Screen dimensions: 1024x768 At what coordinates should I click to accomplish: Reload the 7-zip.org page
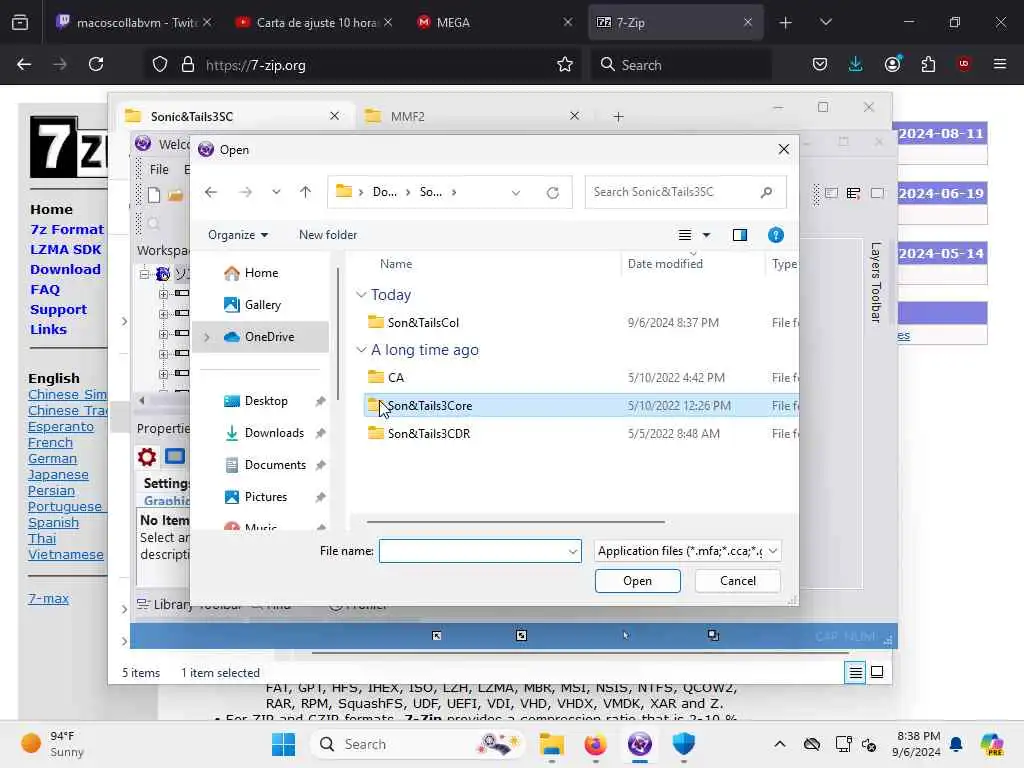click(96, 64)
